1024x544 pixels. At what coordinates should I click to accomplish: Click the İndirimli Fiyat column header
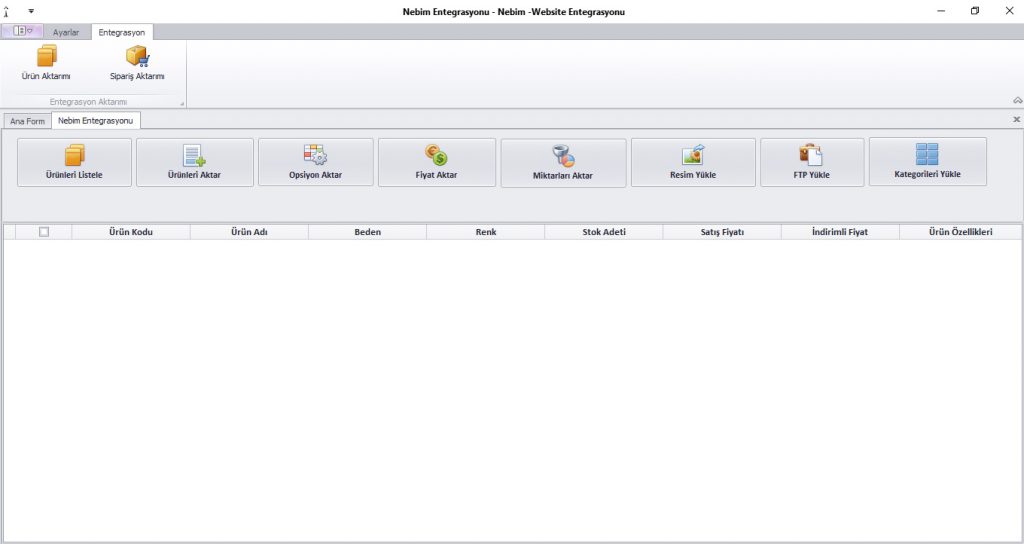click(x=840, y=232)
